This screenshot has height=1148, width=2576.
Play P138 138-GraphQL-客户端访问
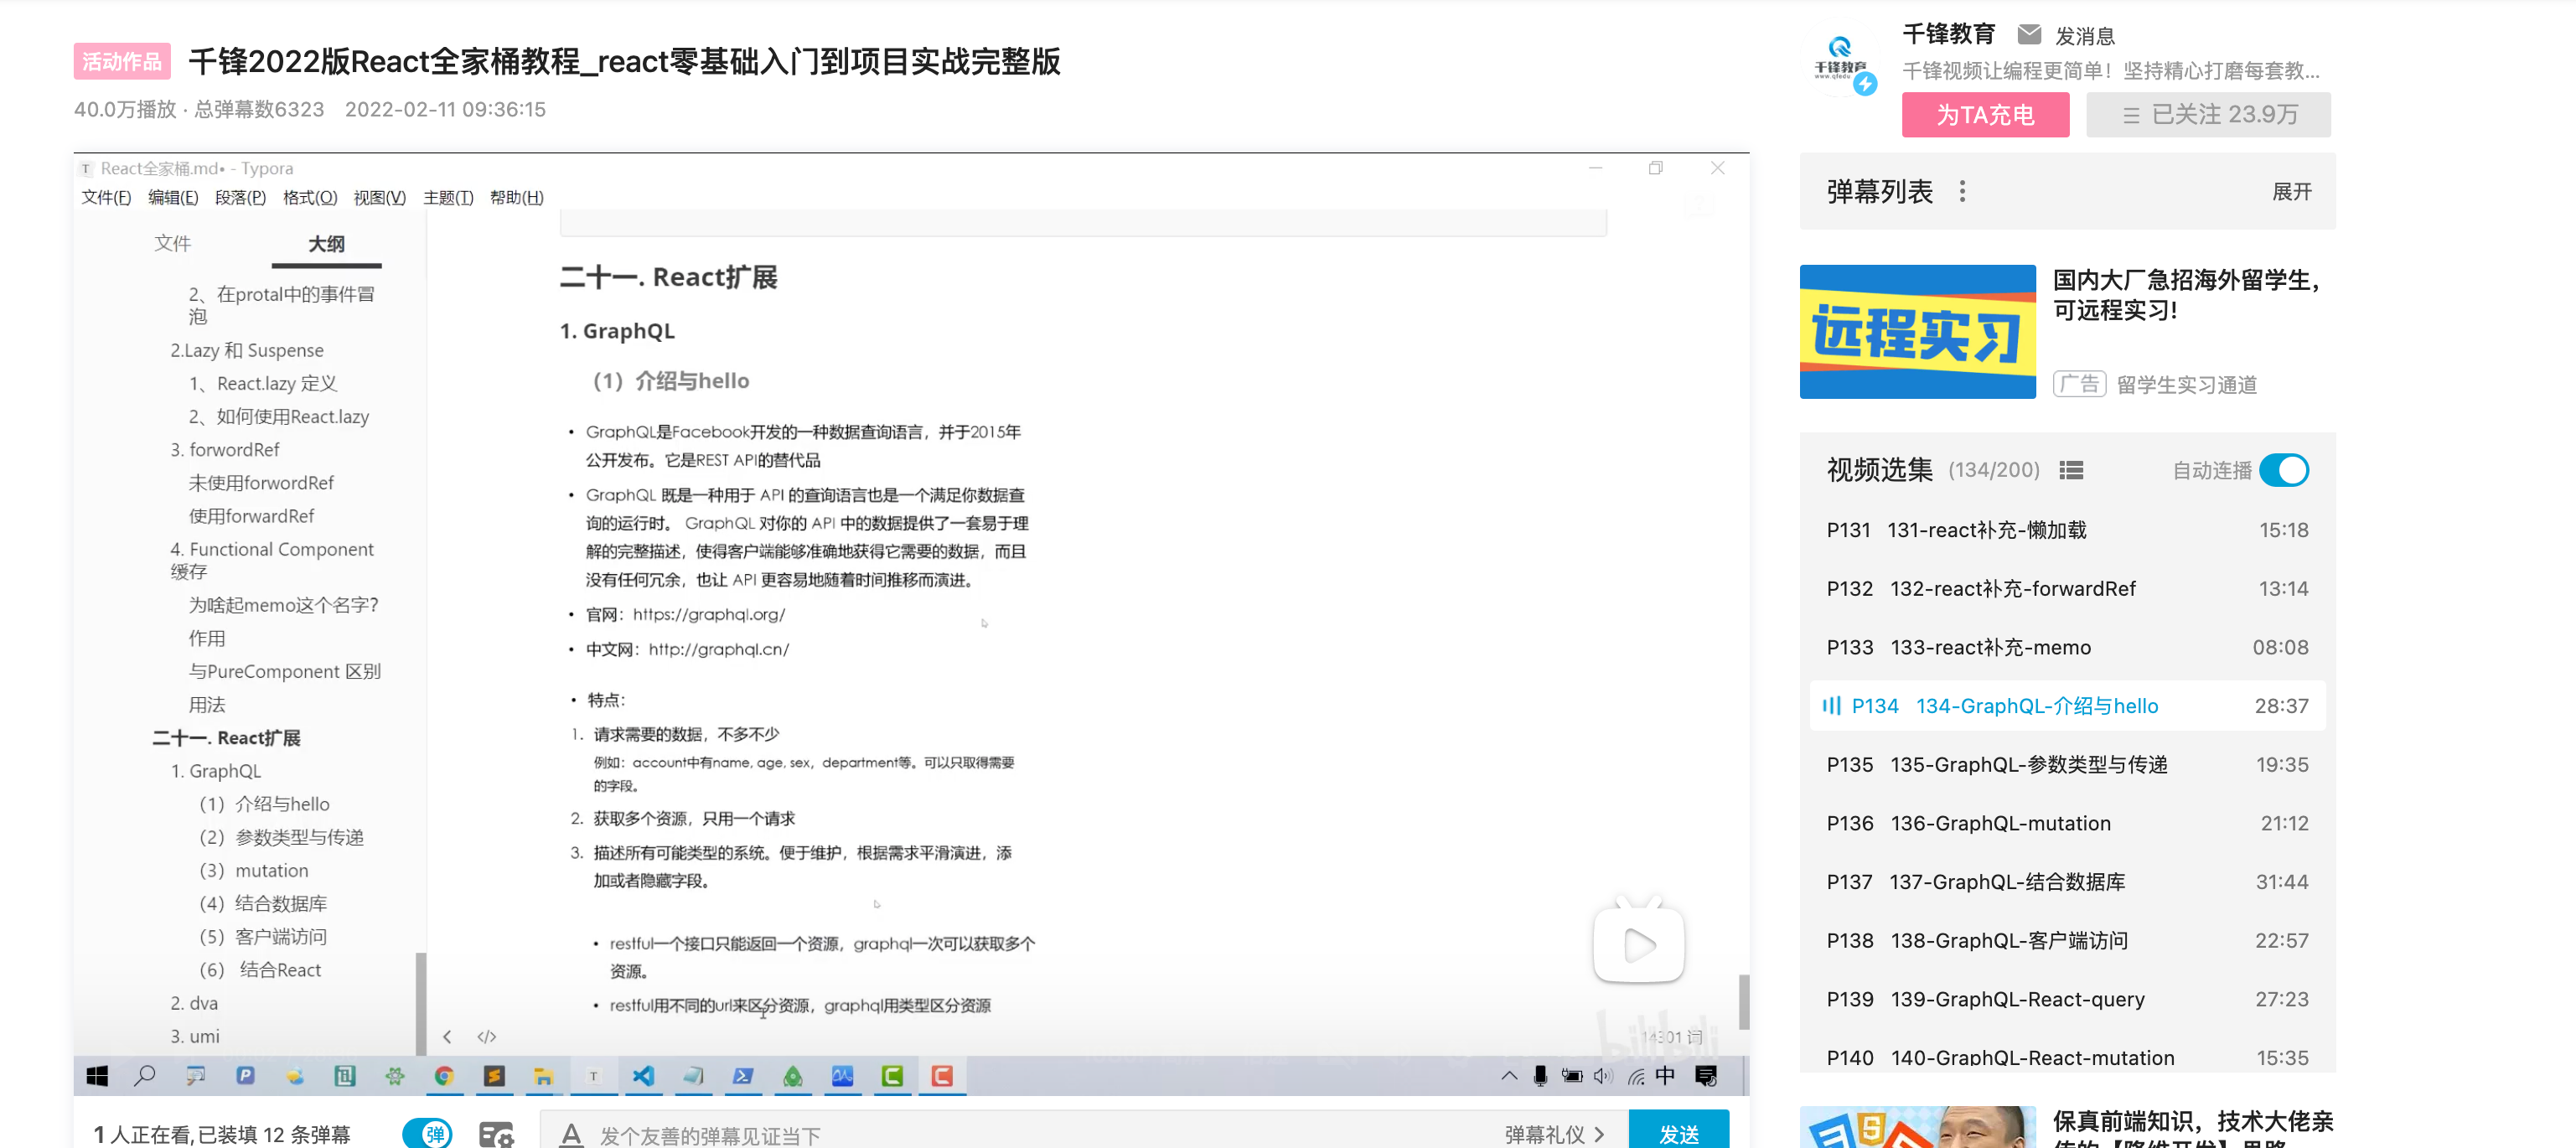coord(2067,941)
